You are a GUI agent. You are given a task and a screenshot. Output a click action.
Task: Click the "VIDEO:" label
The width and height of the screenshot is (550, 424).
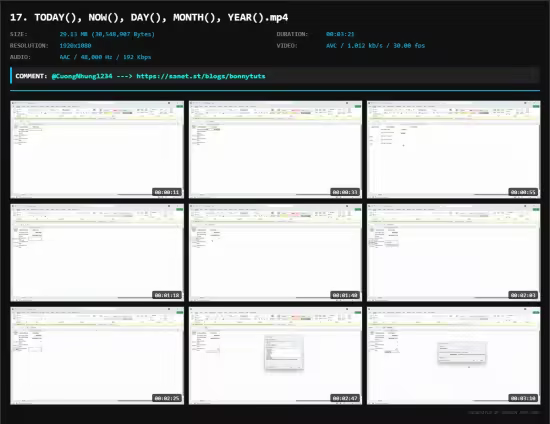[x=287, y=46]
